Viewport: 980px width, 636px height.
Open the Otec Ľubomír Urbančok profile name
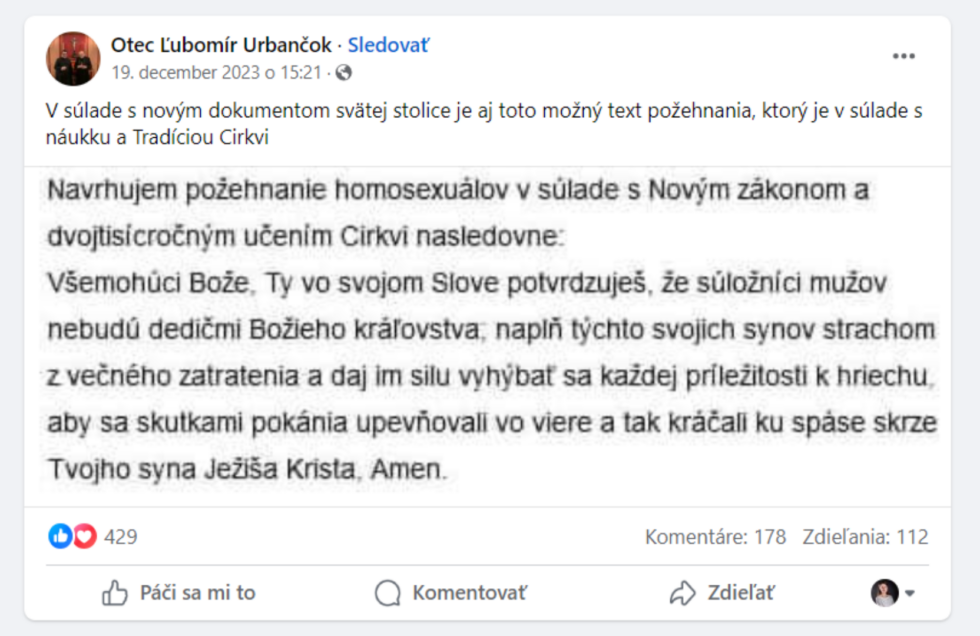click(x=221, y=45)
